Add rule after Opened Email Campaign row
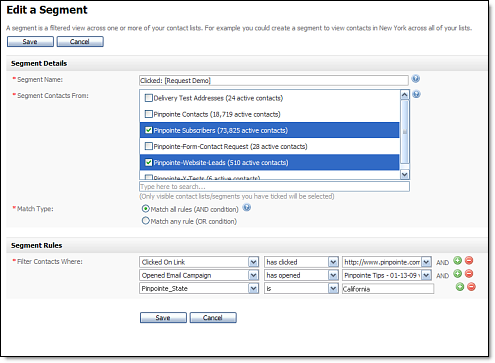The width and height of the screenshot is (495, 363). (x=457, y=274)
